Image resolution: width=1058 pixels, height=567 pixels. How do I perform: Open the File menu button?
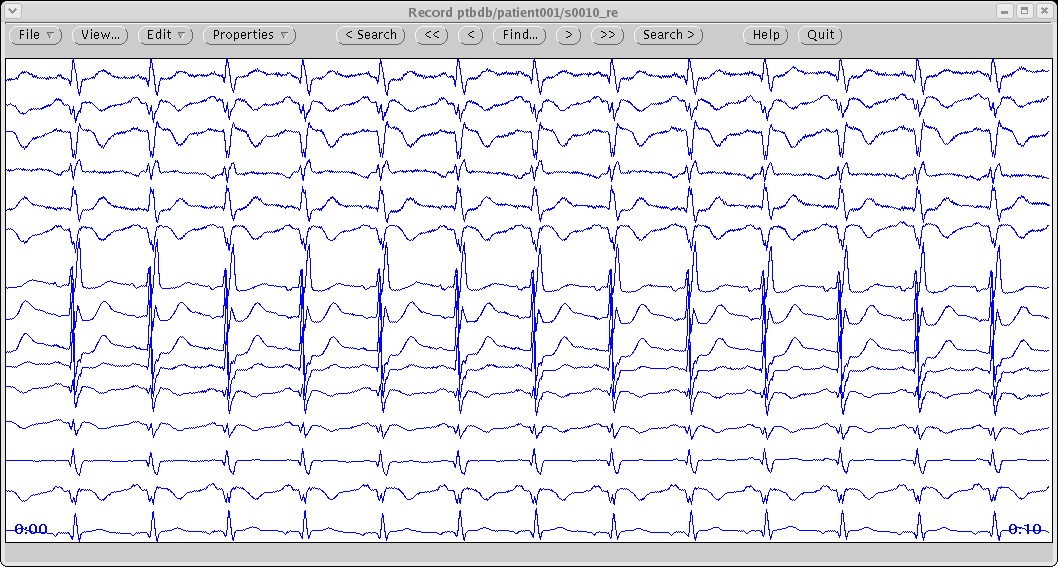(35, 35)
